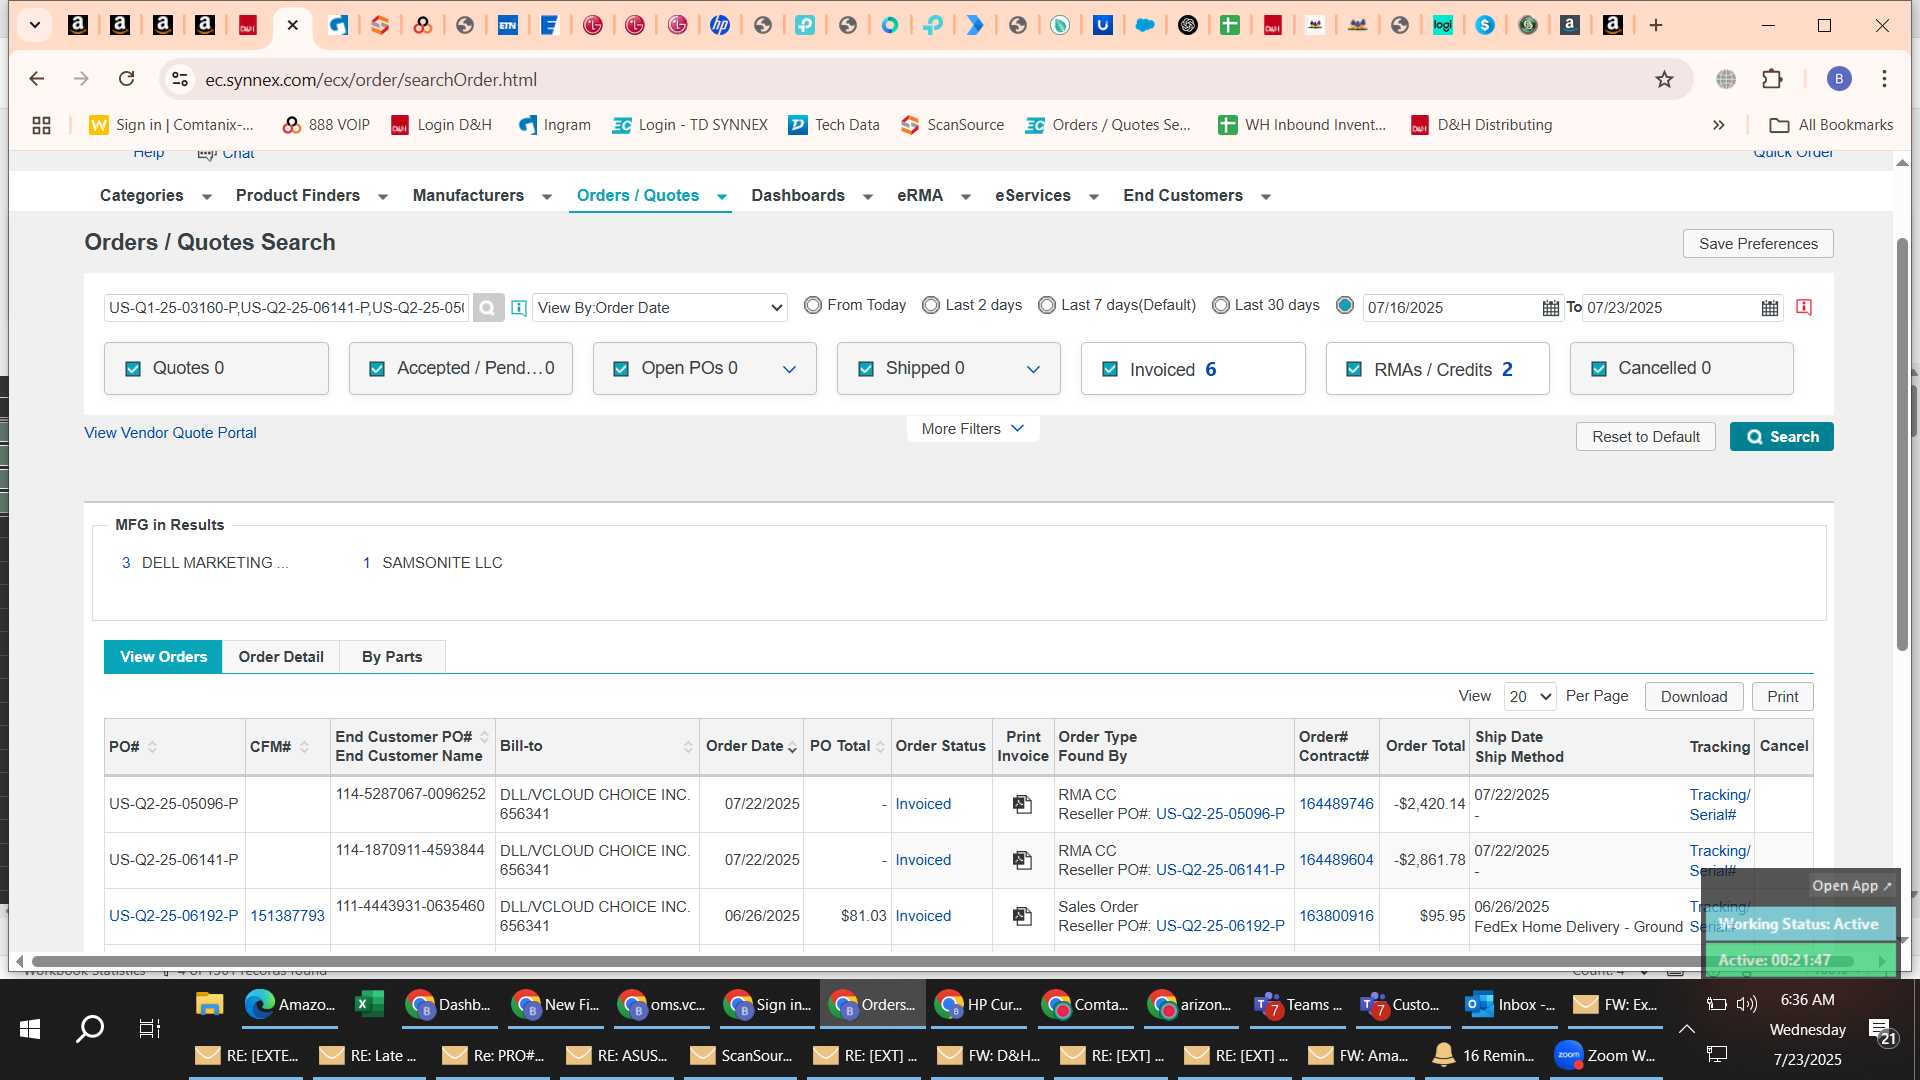The height and width of the screenshot is (1080, 1920).
Task: Select Last 7 days(Default) radio button
Action: 1047,305
